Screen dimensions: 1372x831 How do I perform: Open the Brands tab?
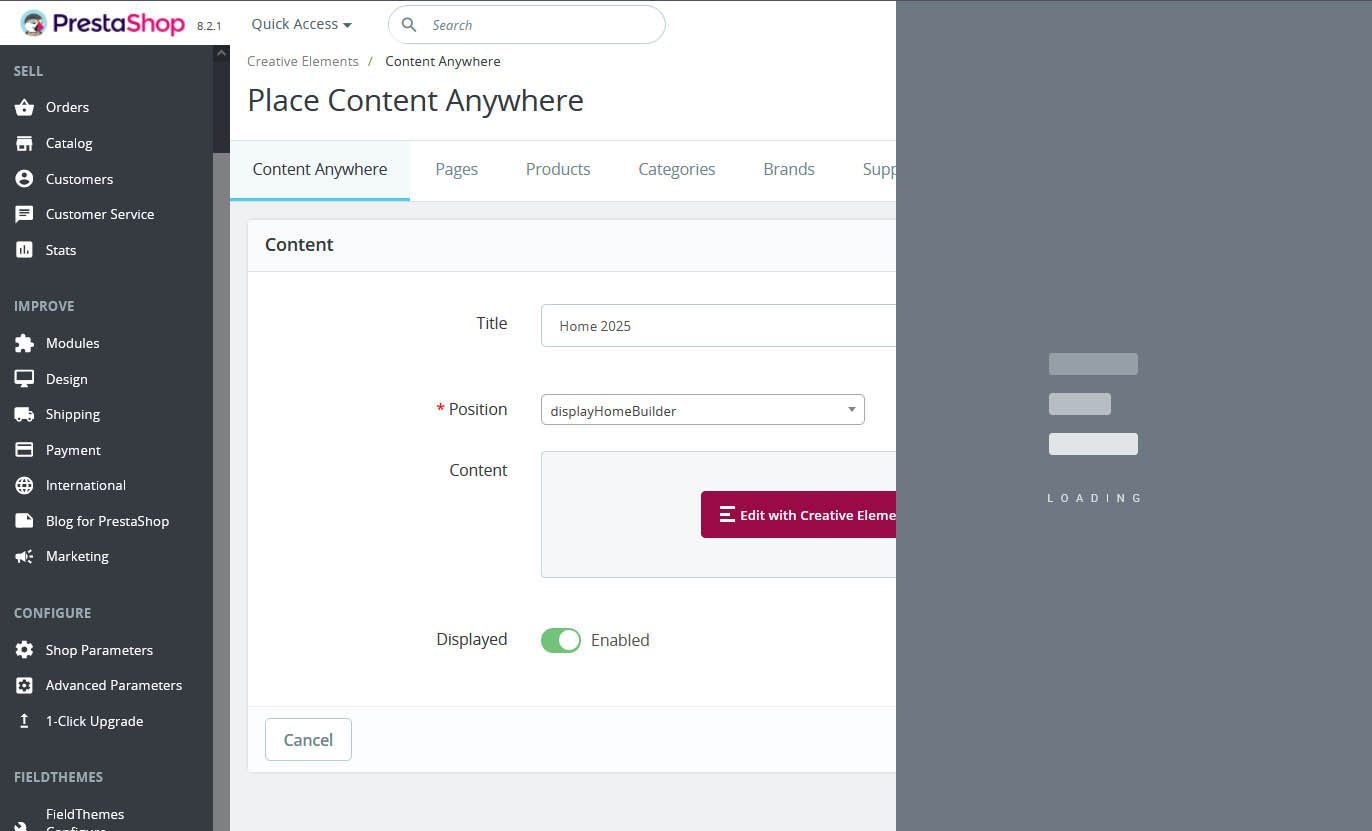click(x=789, y=170)
